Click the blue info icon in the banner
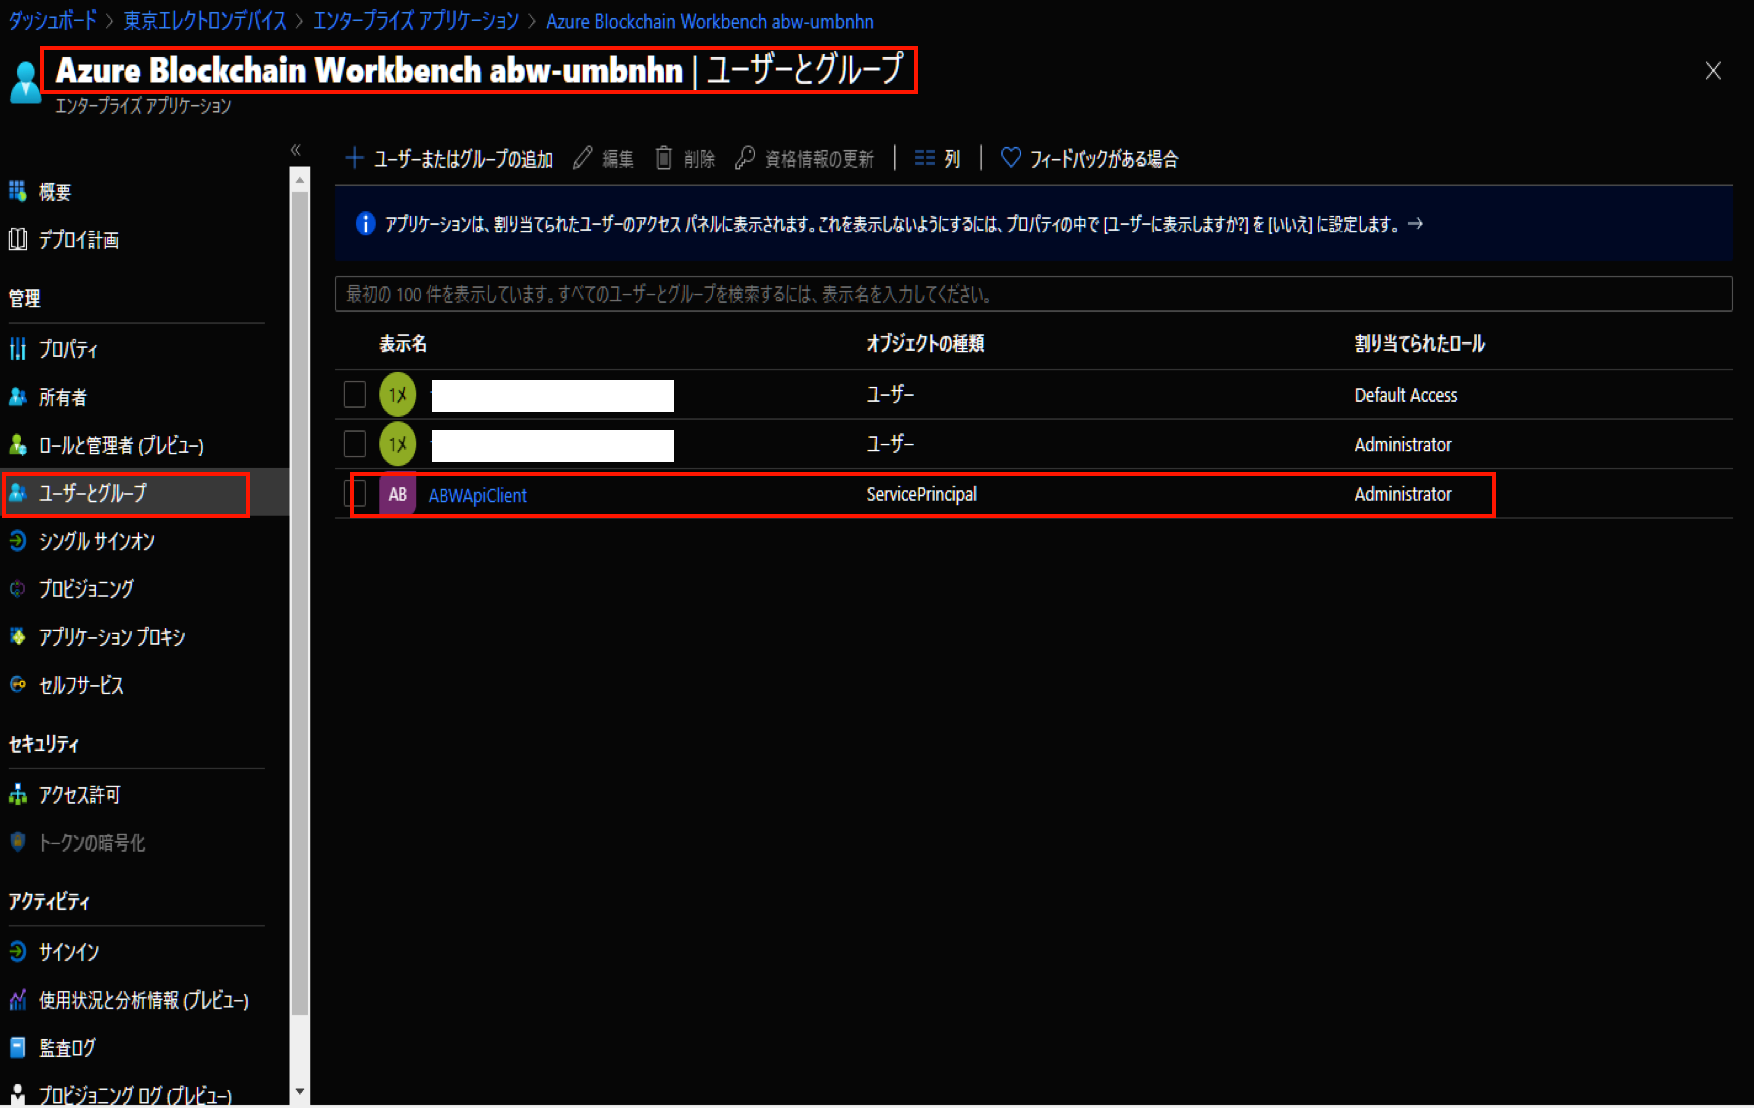Viewport: 1754px width, 1108px height. [x=366, y=224]
